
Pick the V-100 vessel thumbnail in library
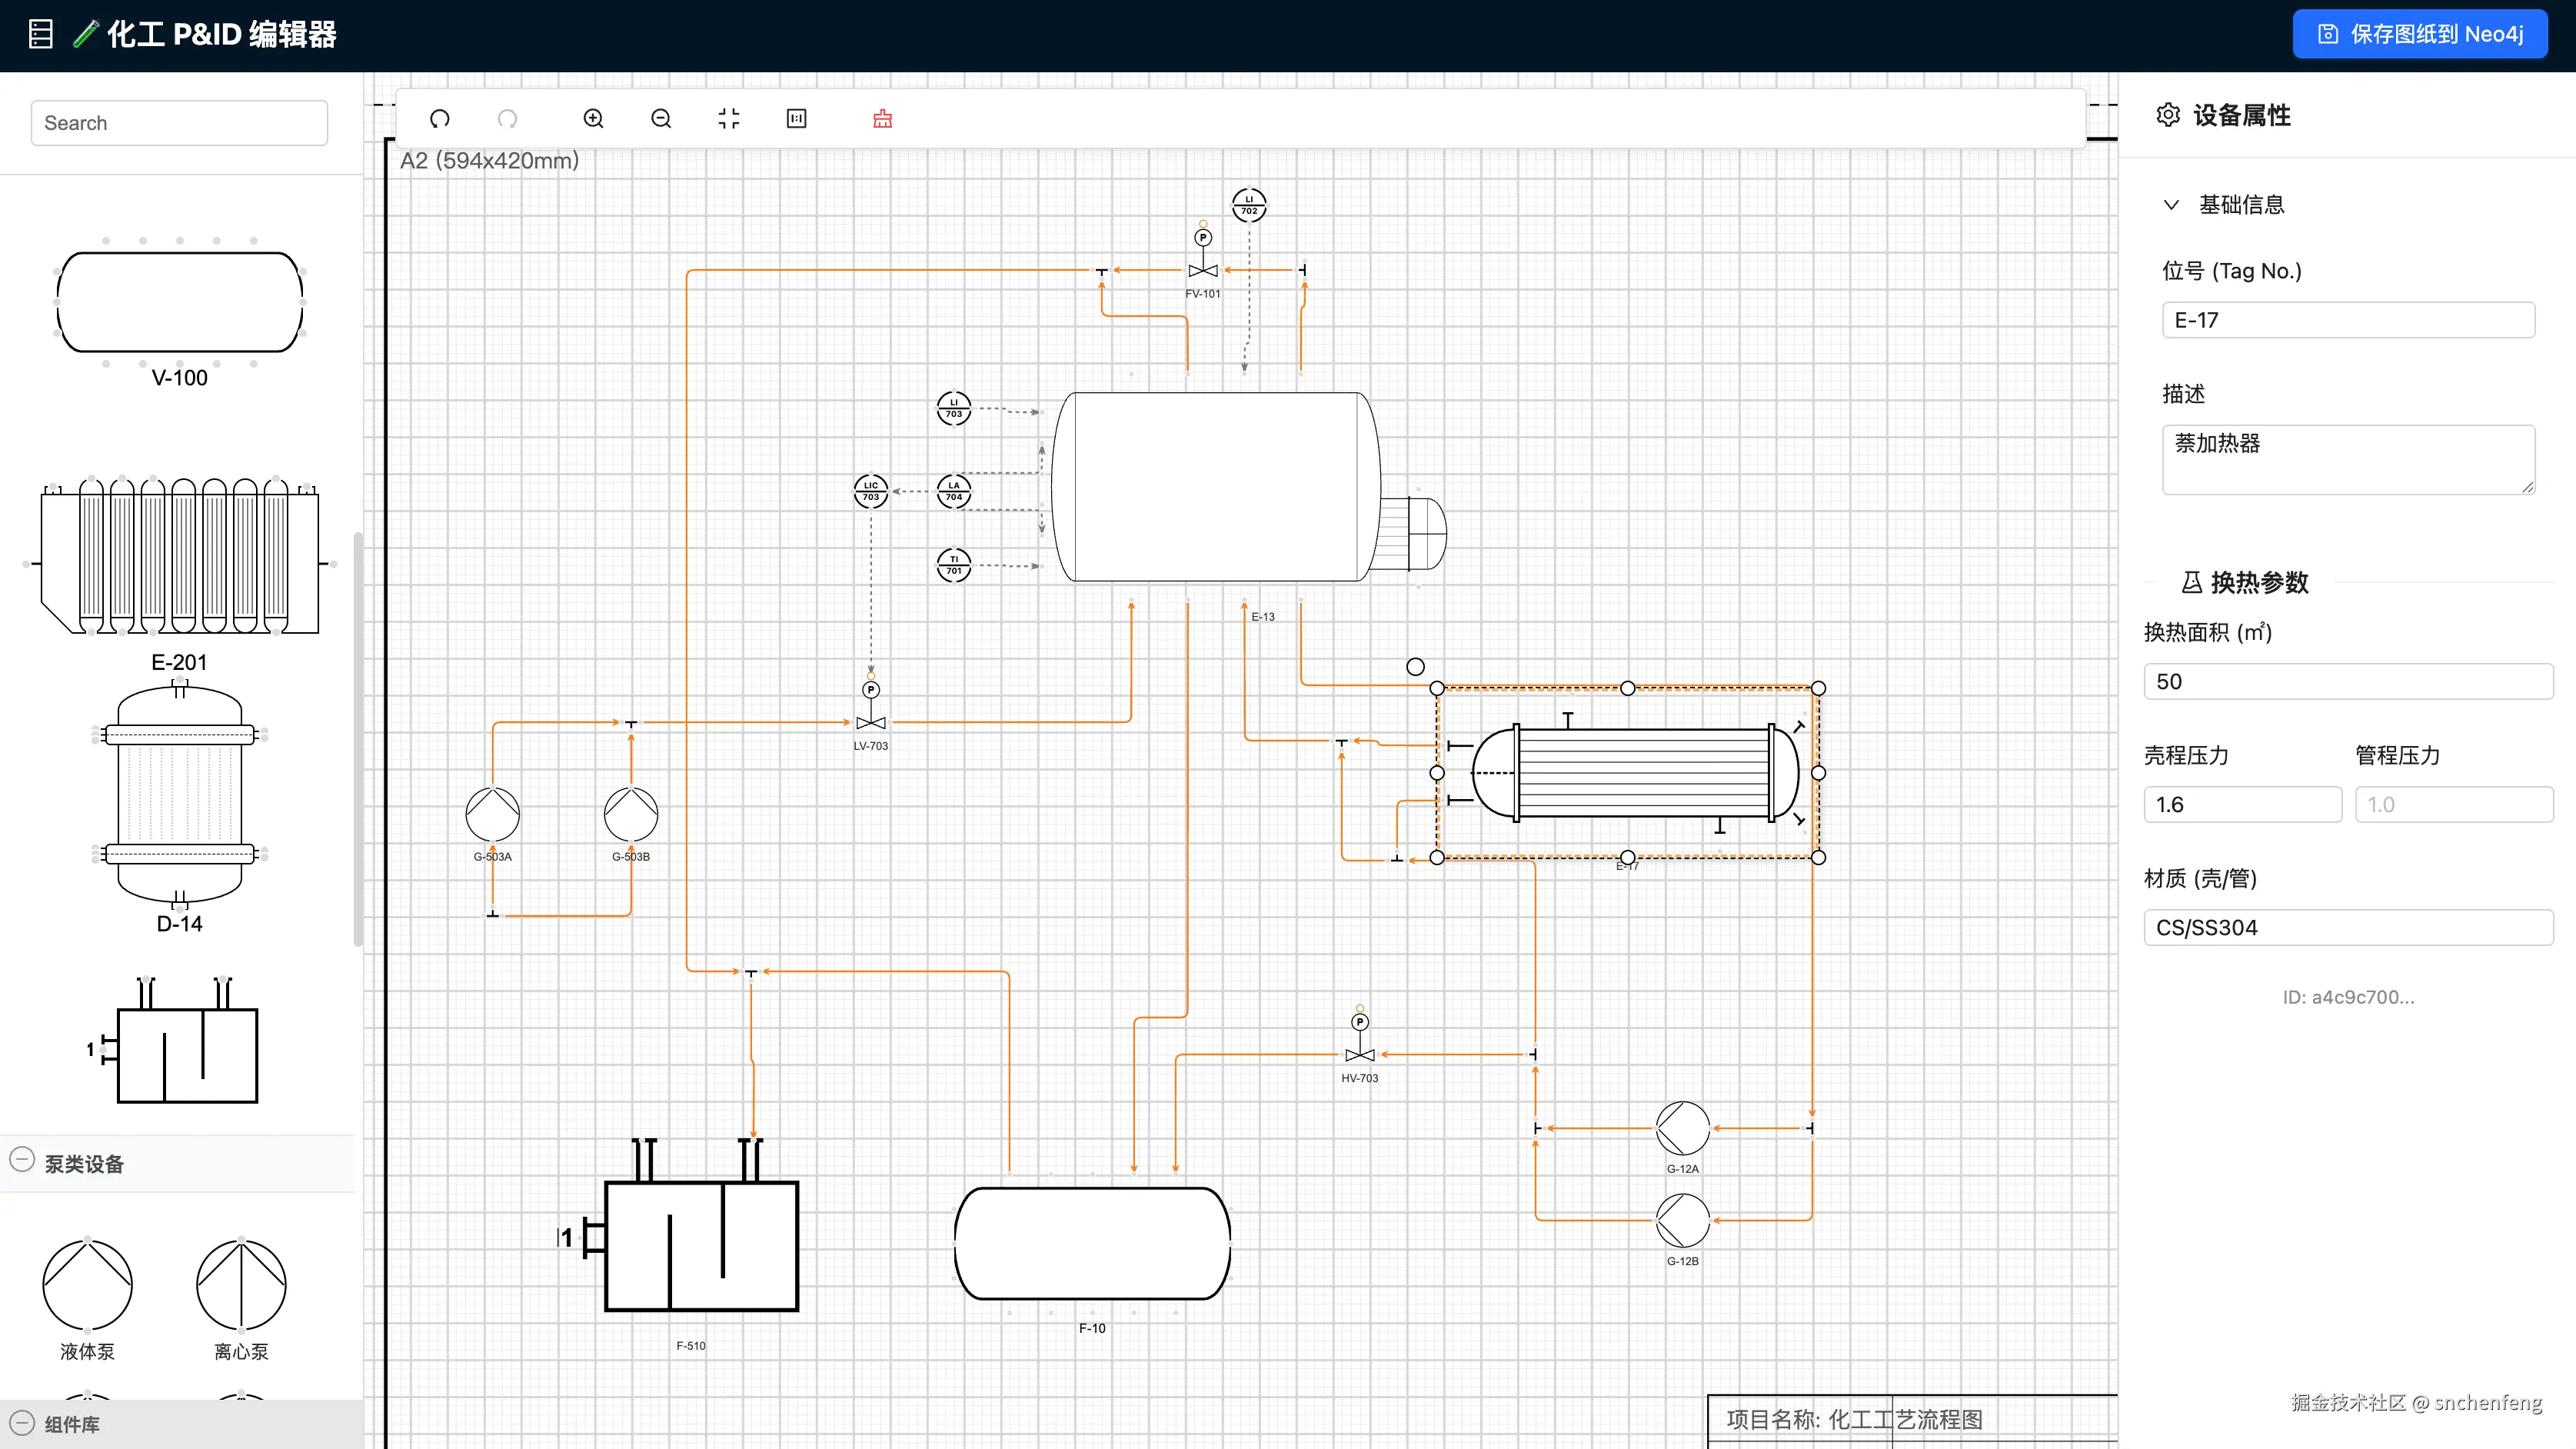click(180, 302)
